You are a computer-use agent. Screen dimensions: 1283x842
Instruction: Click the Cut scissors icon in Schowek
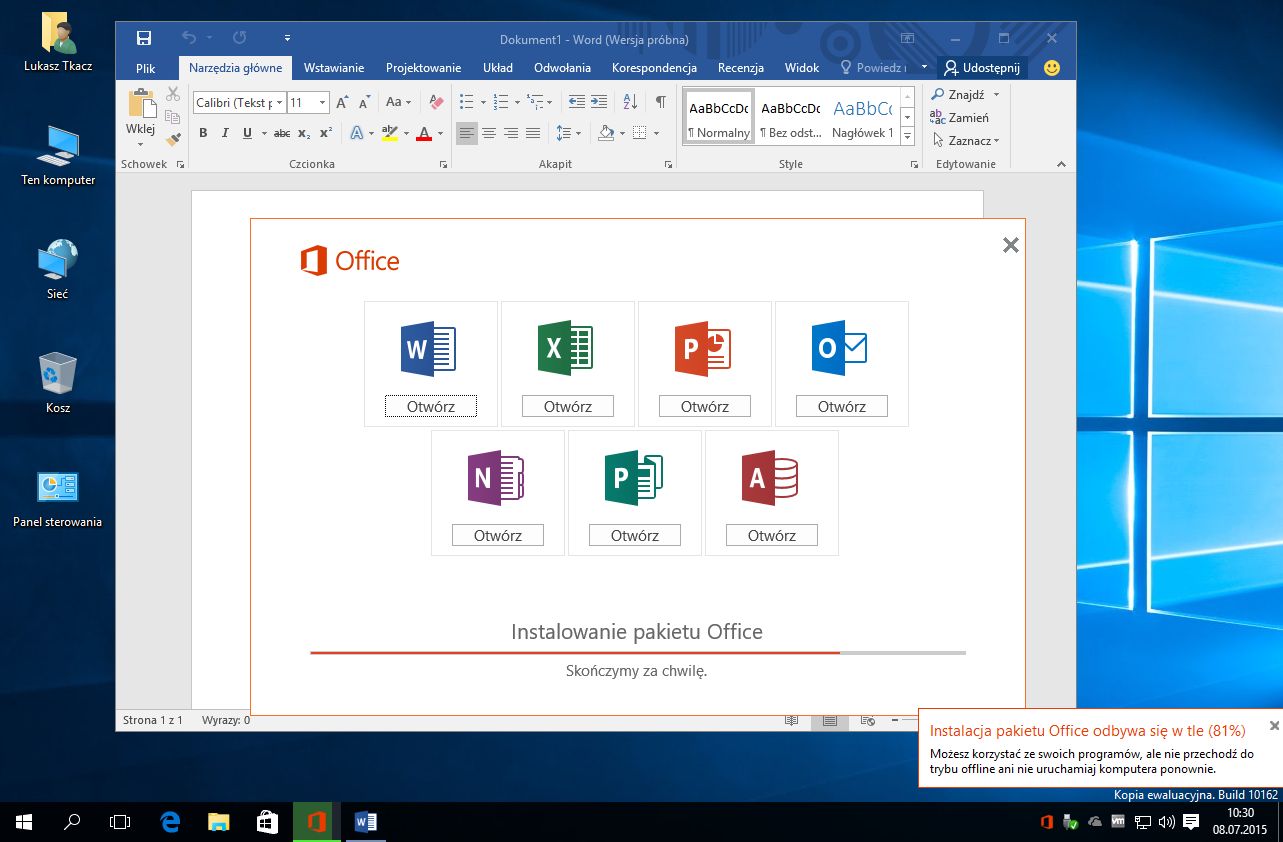173,94
